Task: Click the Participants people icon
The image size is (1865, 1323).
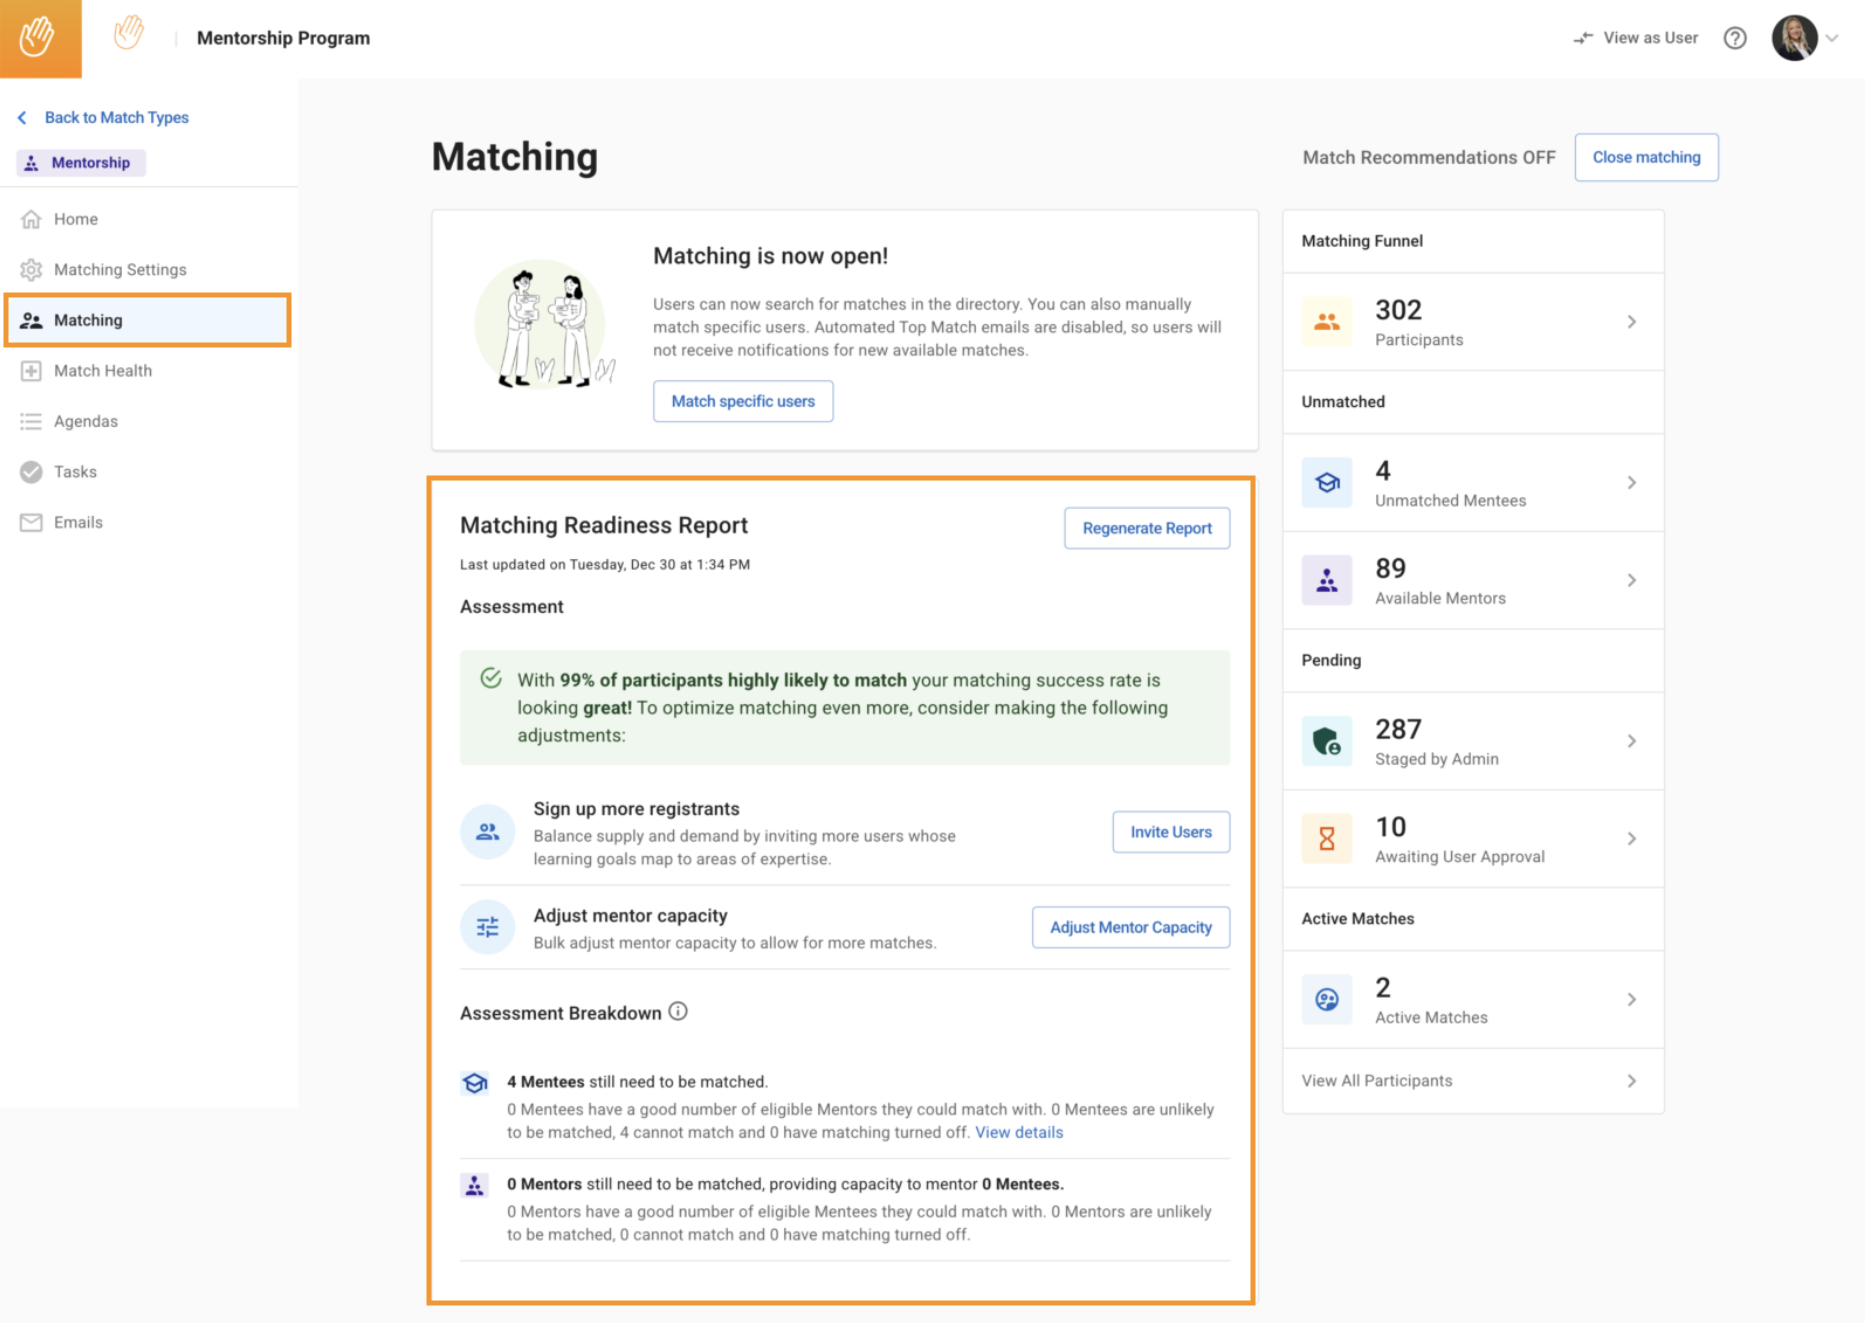Action: click(x=1326, y=322)
